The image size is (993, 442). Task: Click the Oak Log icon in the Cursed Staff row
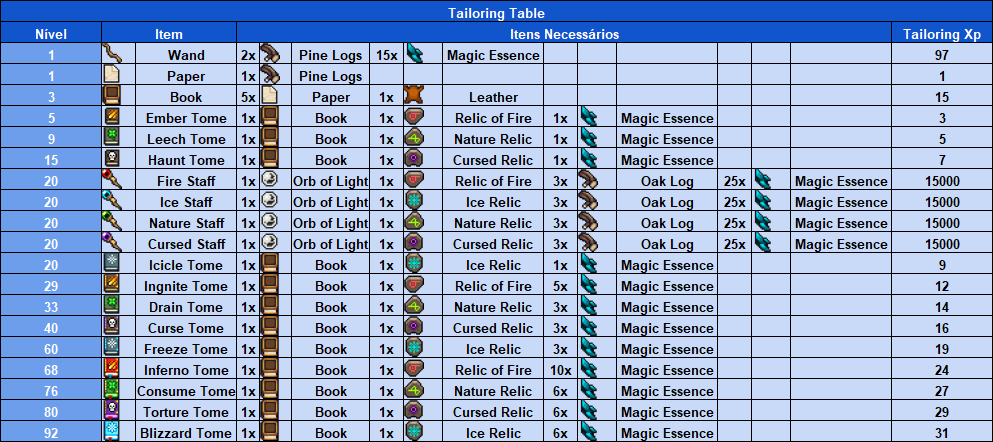(588, 243)
